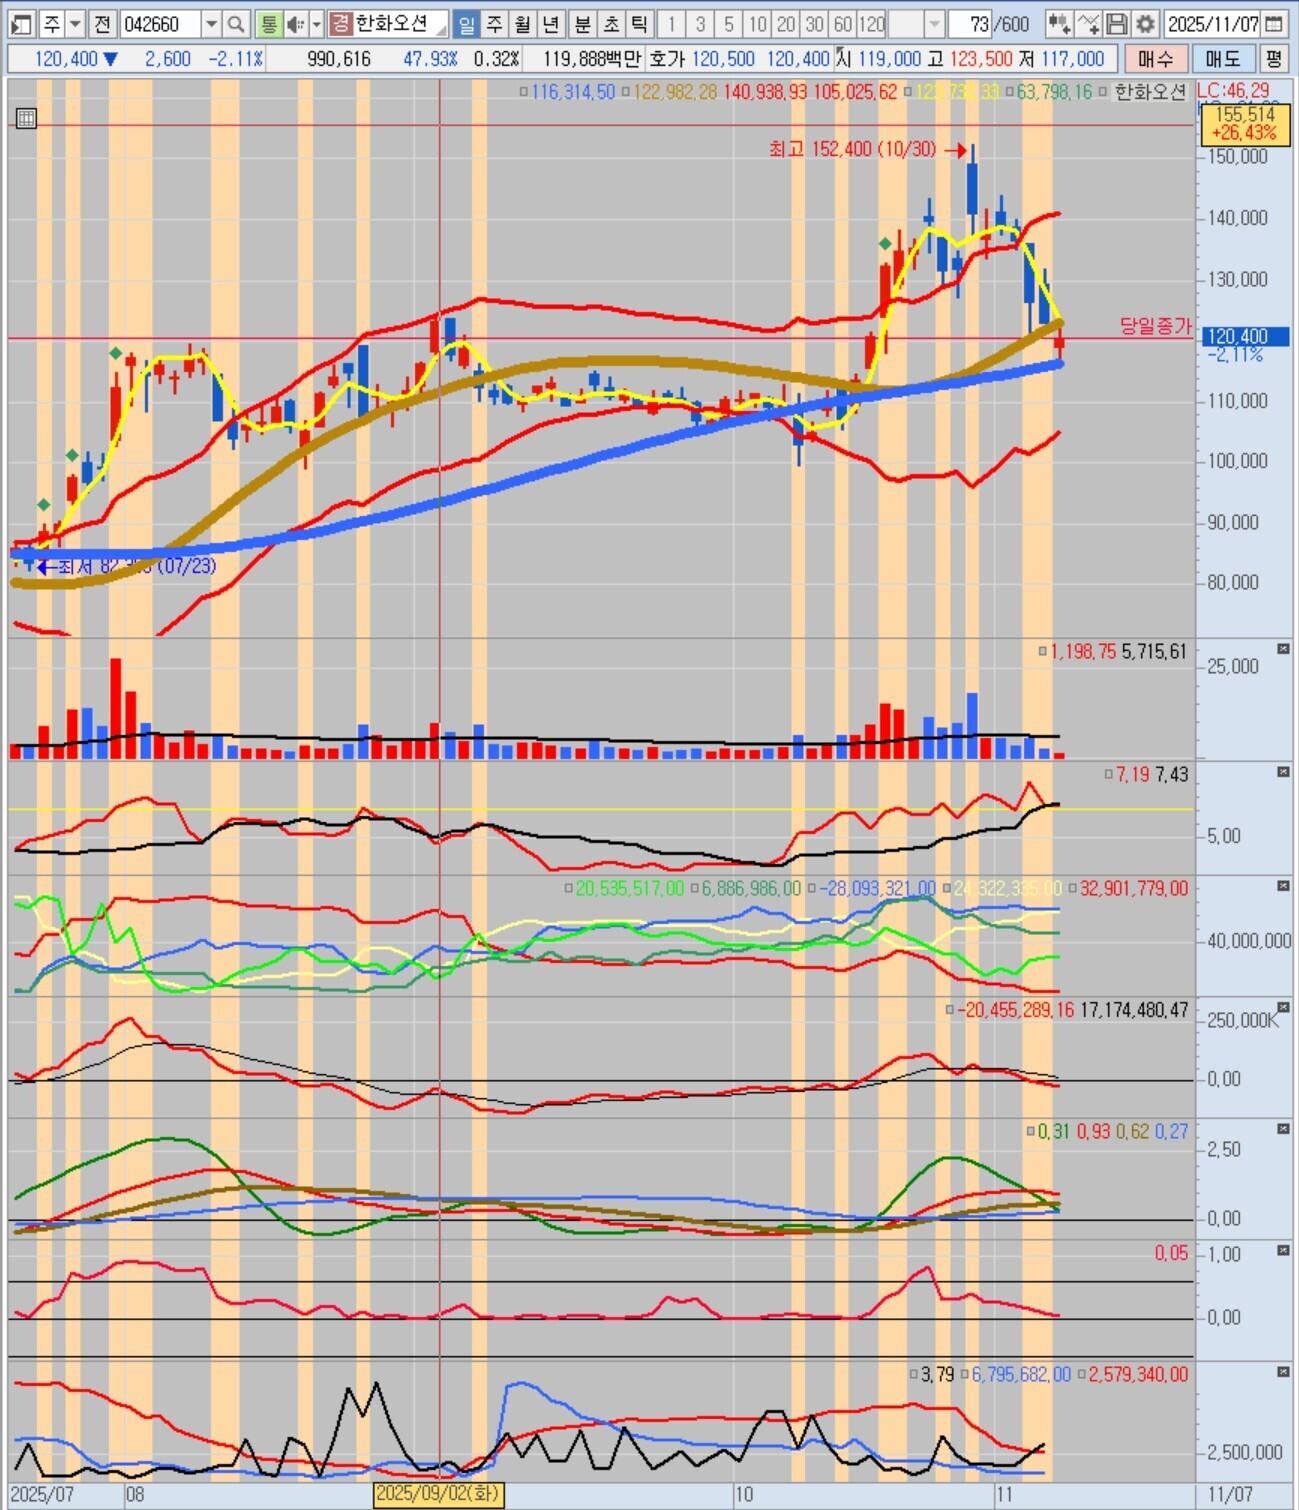1299x1510 pixels.
Task: Expand the stock code 042660 dropdown
Action: (x=211, y=24)
